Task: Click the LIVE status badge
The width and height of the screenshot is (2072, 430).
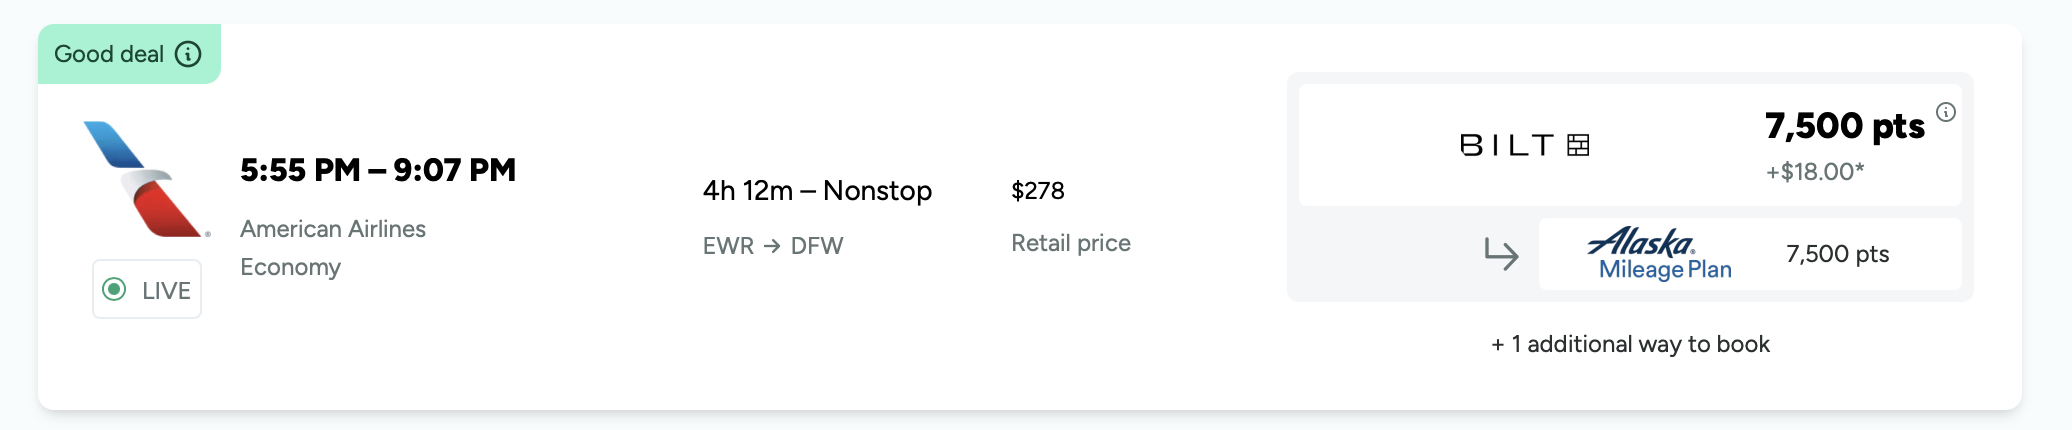Action: pos(147,289)
